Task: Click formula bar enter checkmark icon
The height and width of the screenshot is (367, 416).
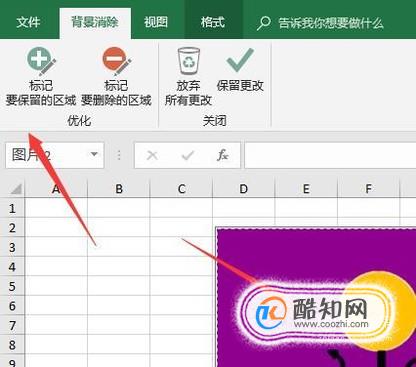Action: (188, 155)
